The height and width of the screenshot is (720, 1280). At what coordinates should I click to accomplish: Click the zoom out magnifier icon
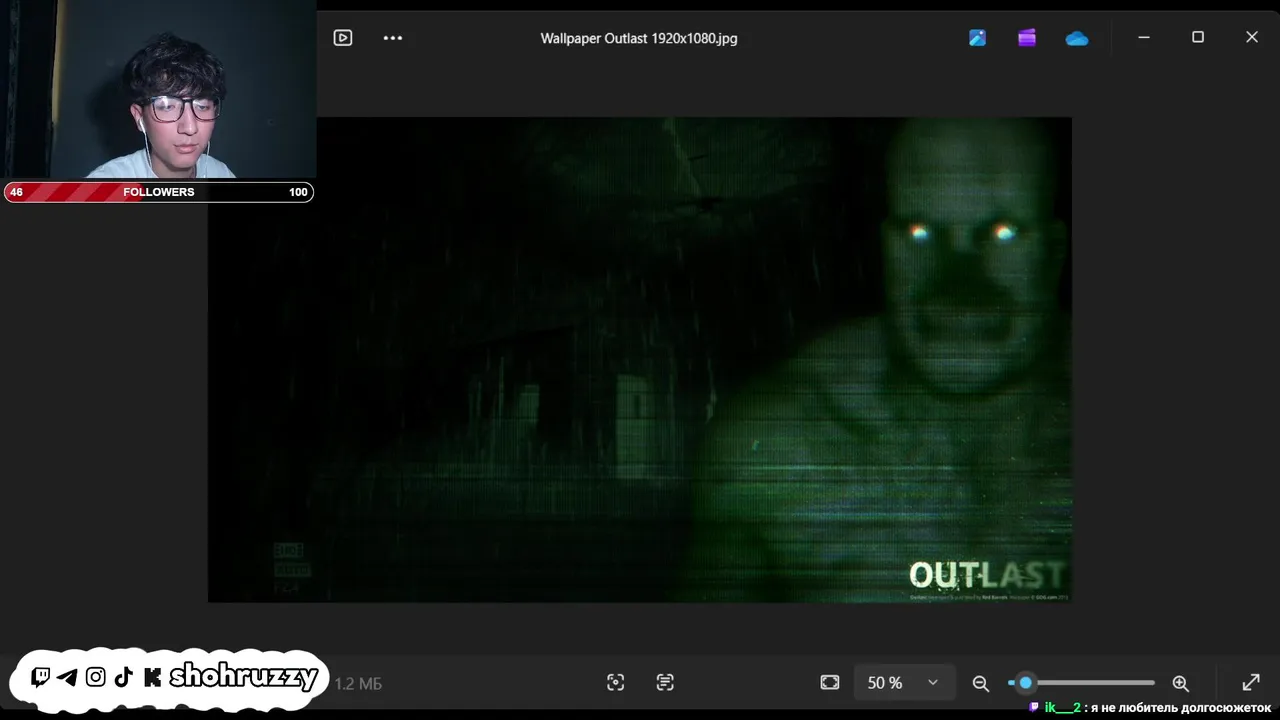981,683
